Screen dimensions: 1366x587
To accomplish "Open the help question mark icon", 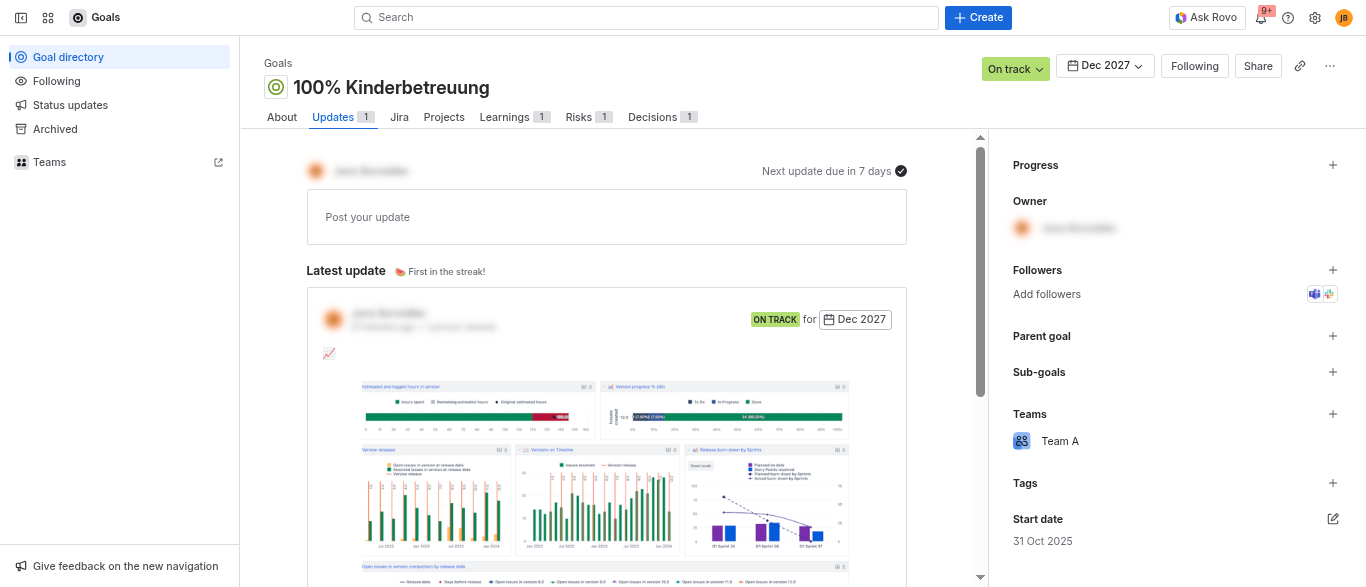I will pyautogui.click(x=1288, y=18).
